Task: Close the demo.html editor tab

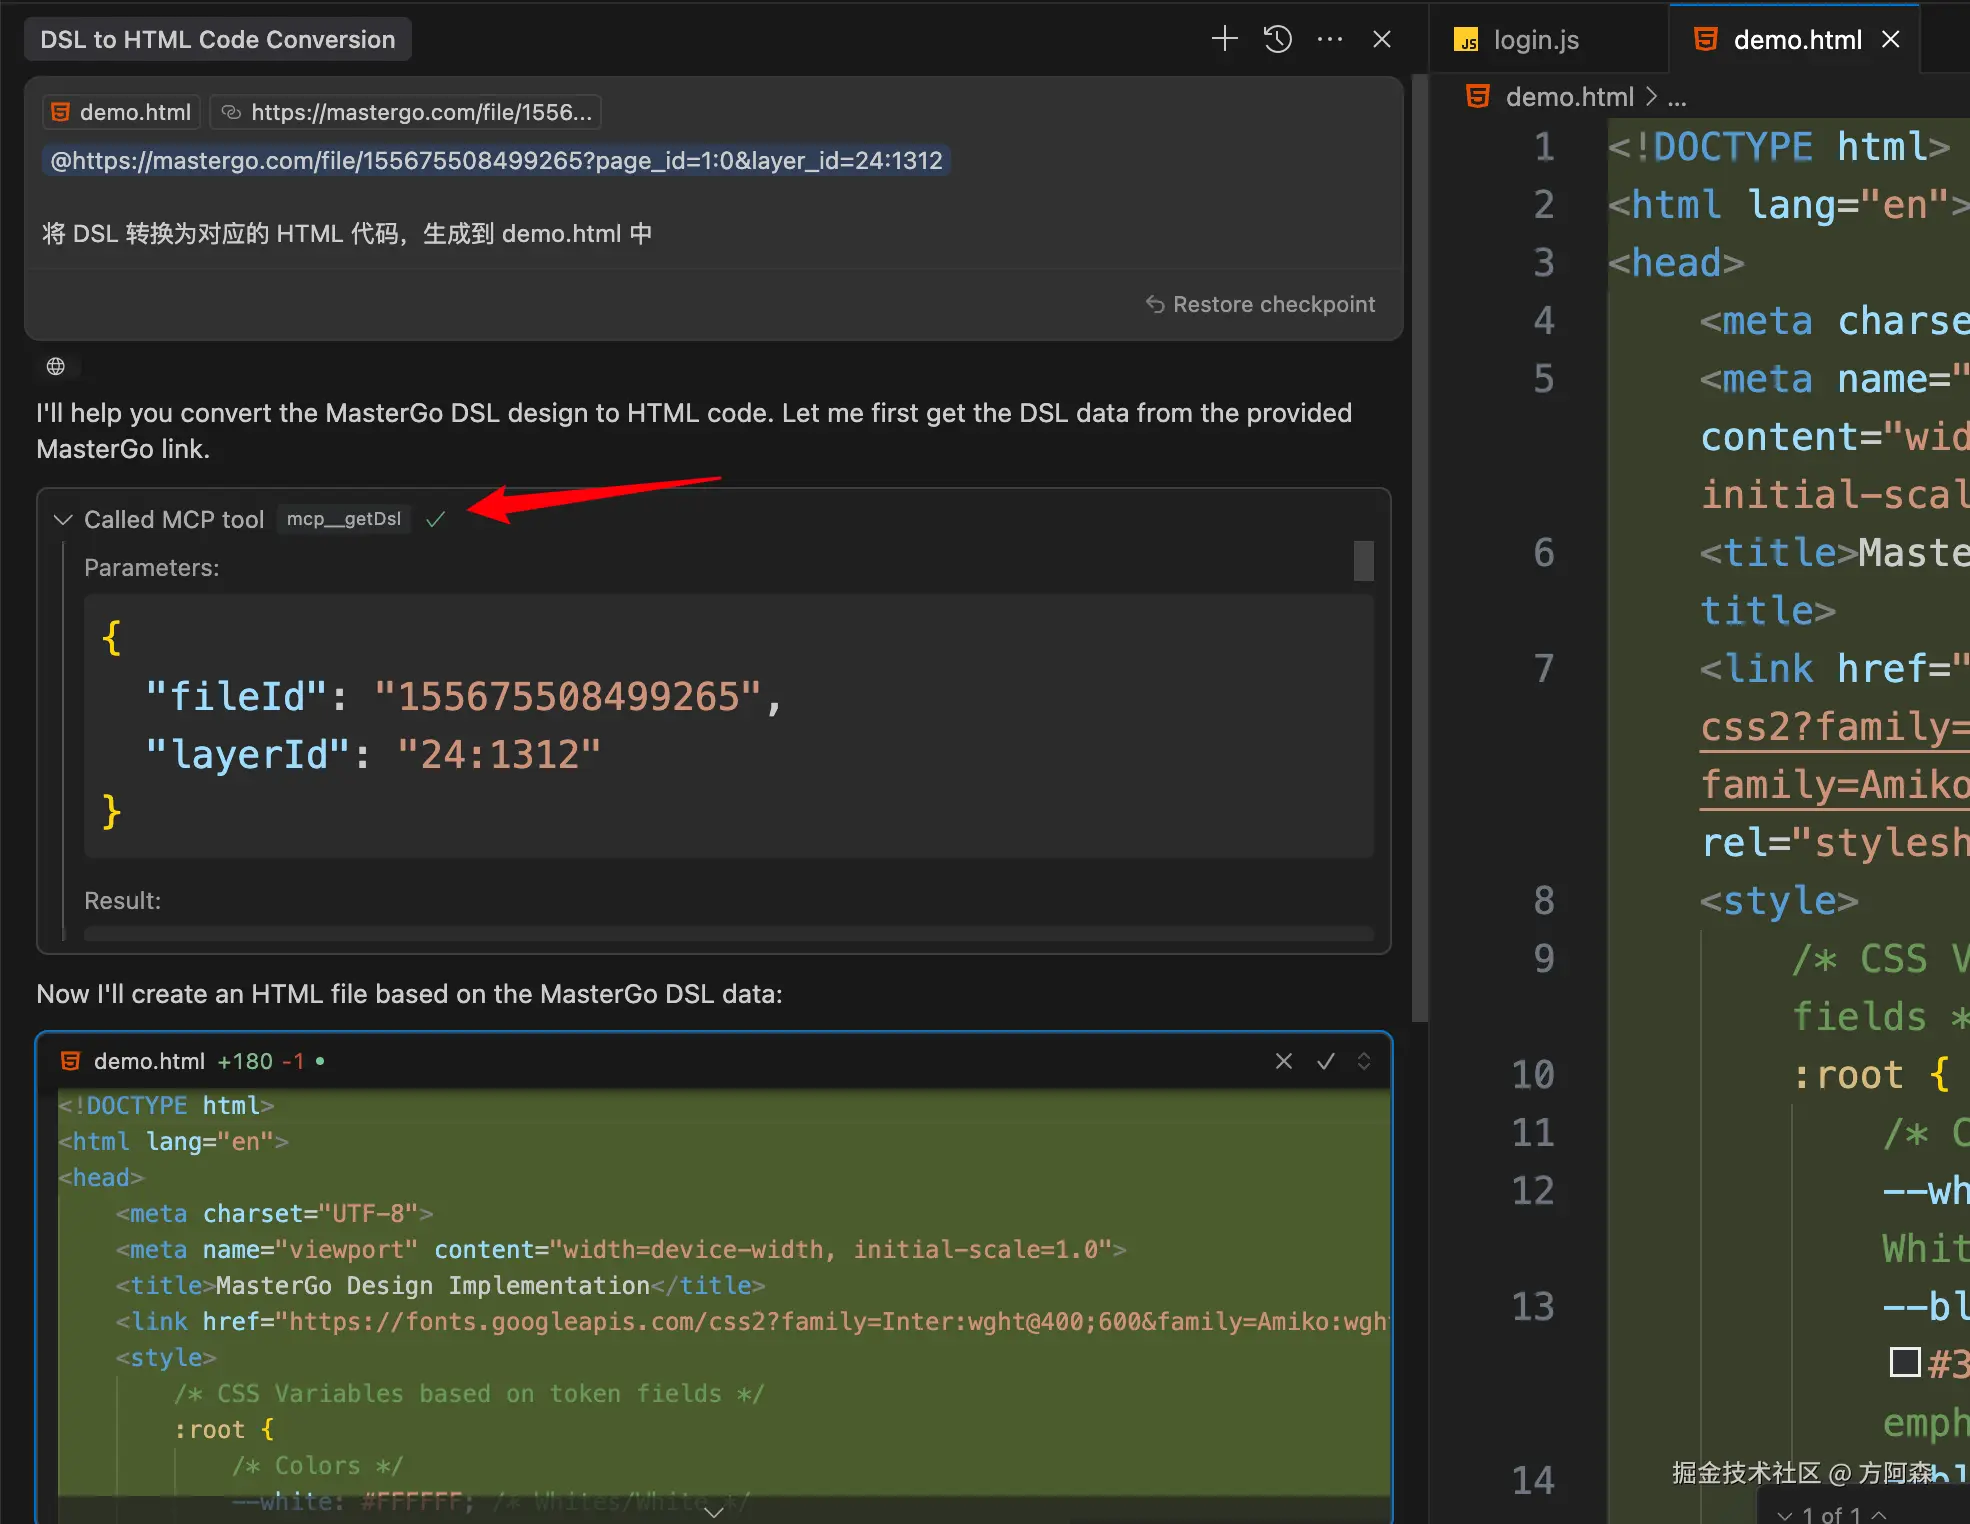Action: [x=1891, y=39]
